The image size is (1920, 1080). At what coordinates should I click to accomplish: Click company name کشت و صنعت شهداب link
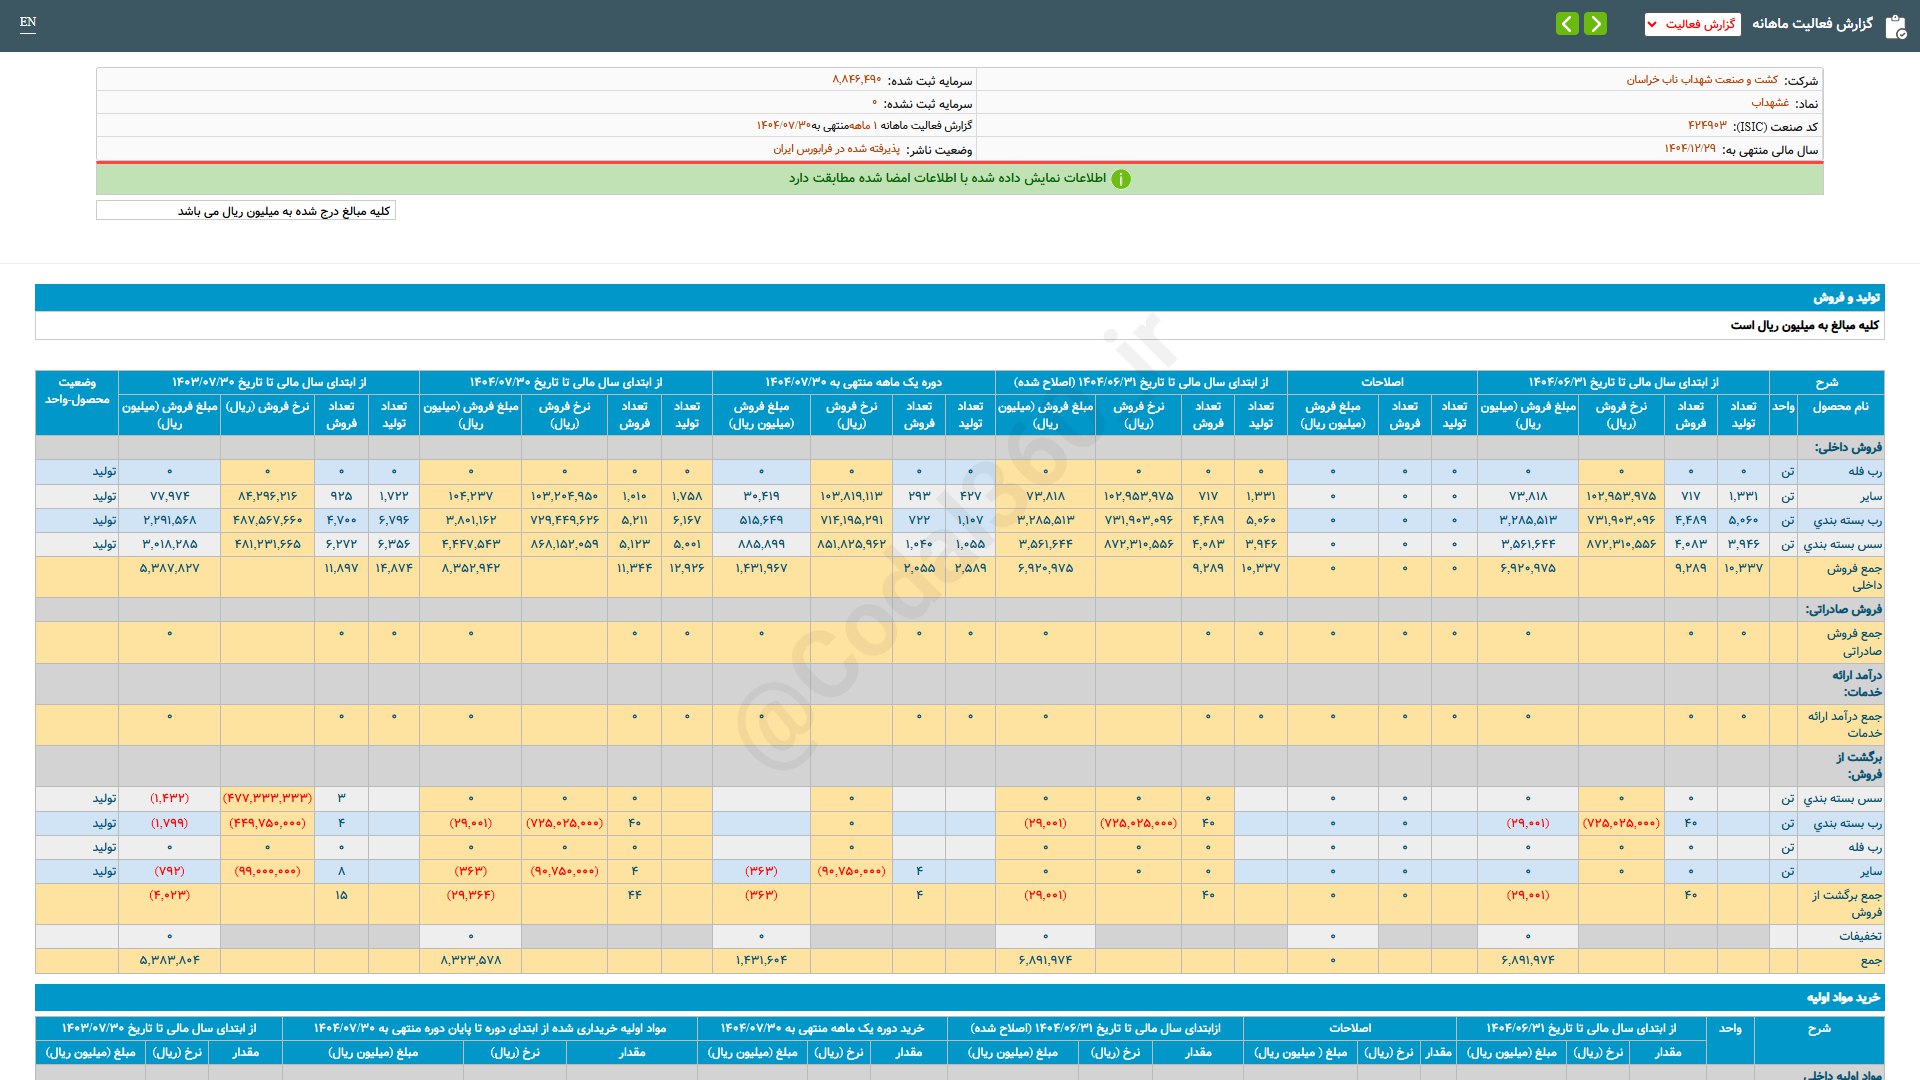pyautogui.click(x=1701, y=80)
